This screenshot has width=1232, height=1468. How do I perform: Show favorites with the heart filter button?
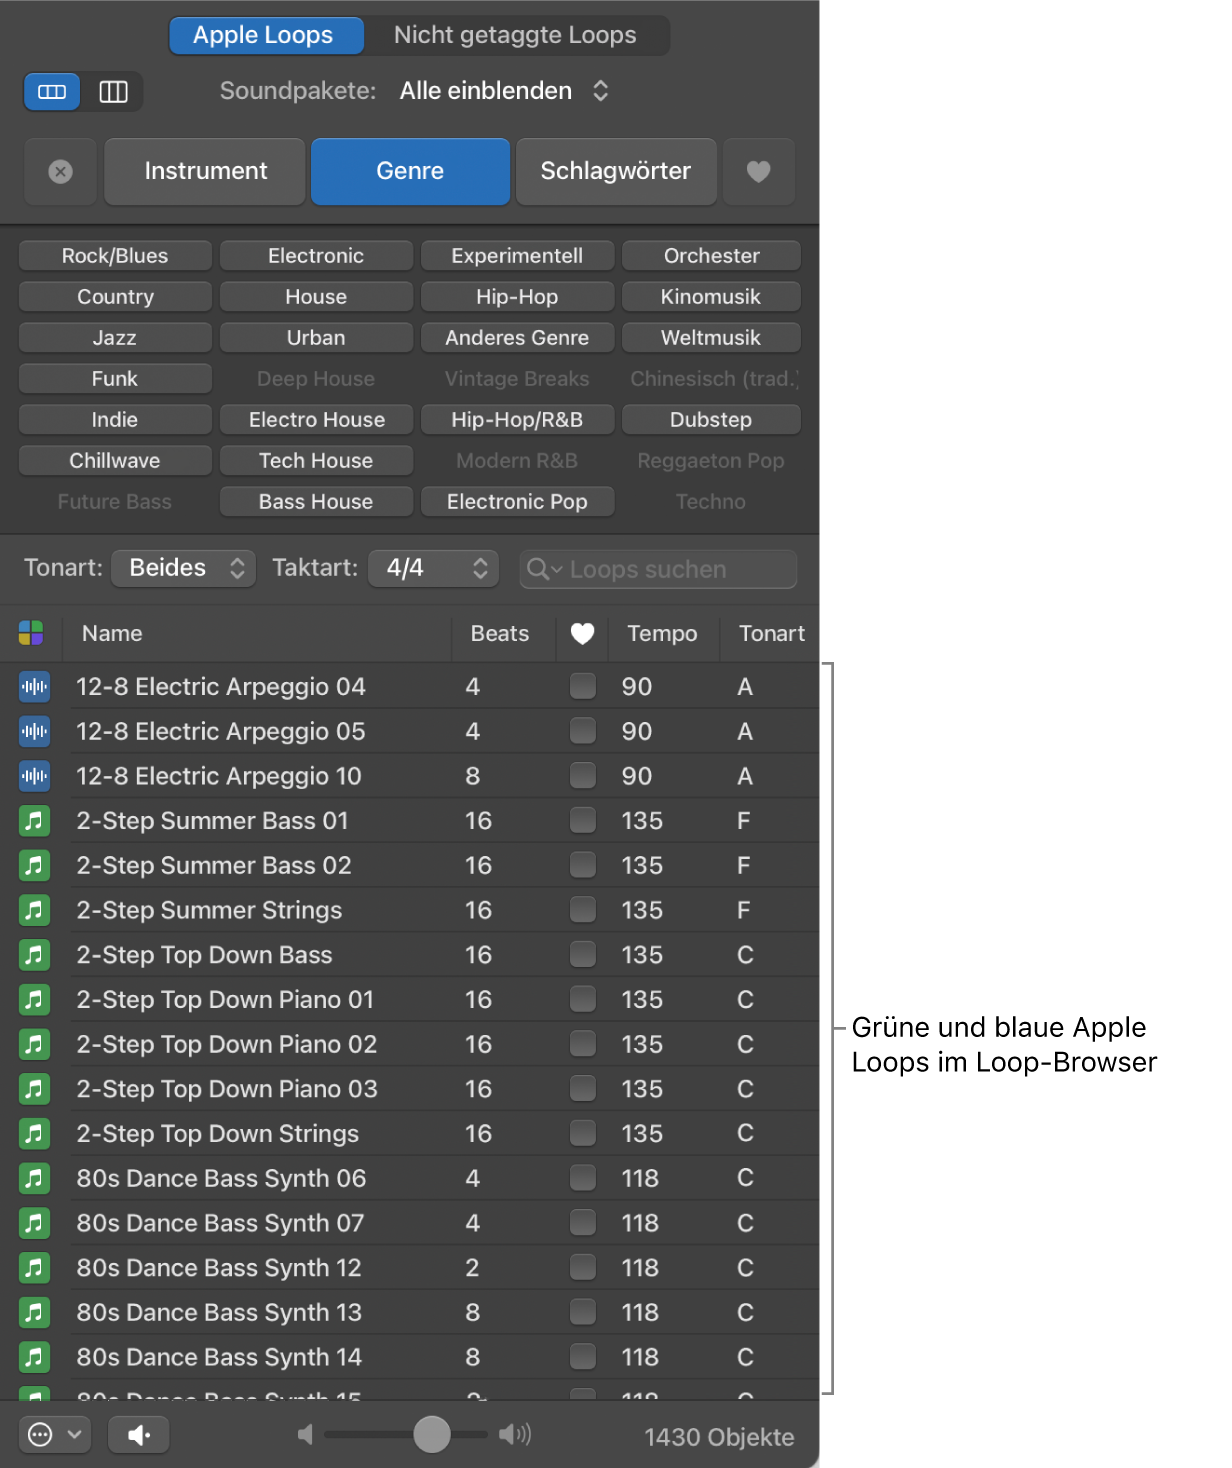(759, 172)
